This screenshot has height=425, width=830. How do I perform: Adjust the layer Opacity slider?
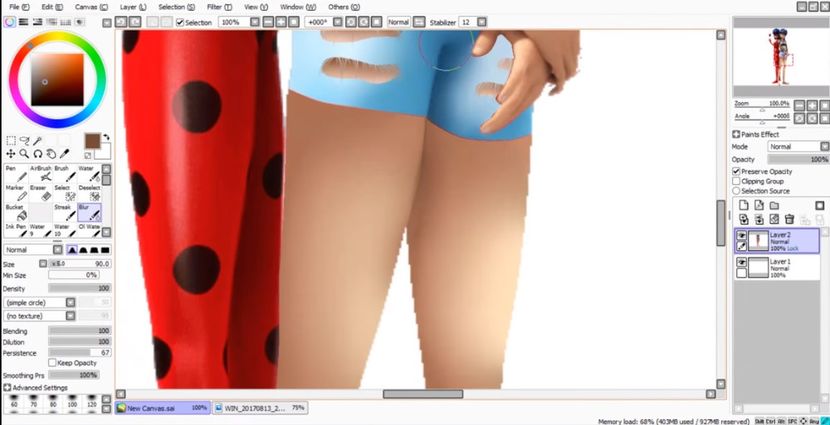(x=798, y=159)
